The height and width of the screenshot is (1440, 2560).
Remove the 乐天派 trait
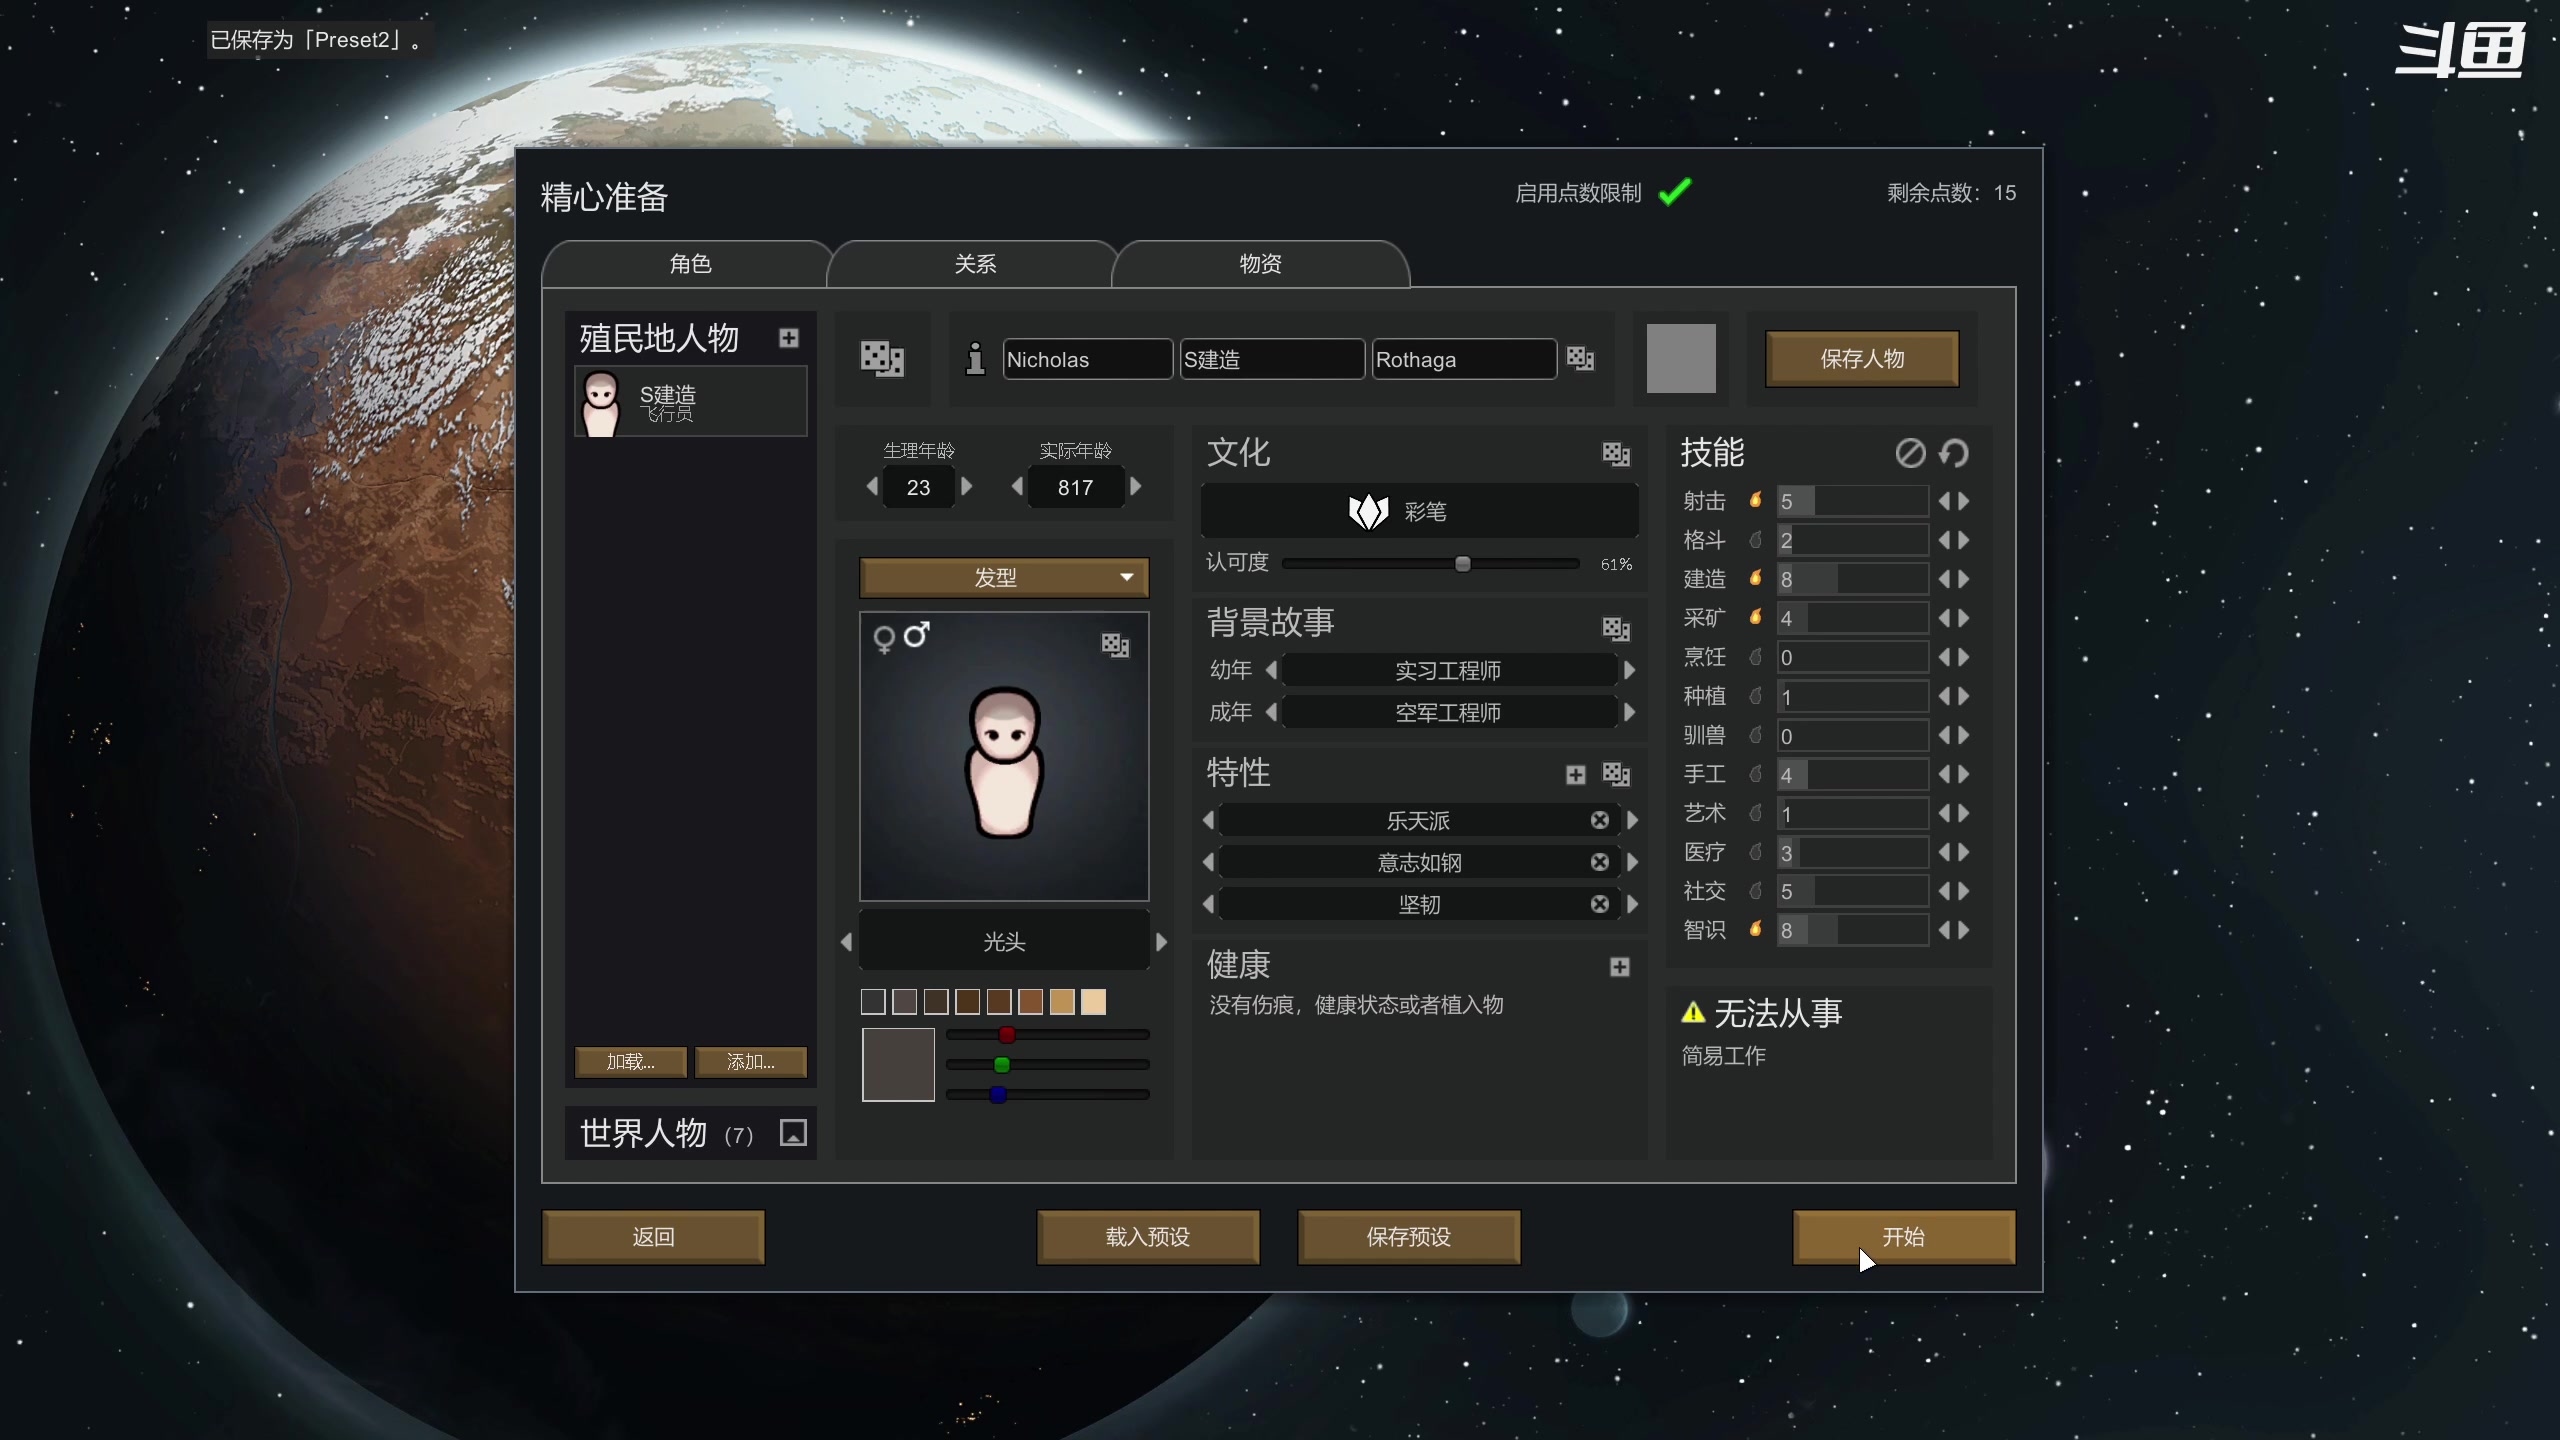[1600, 820]
